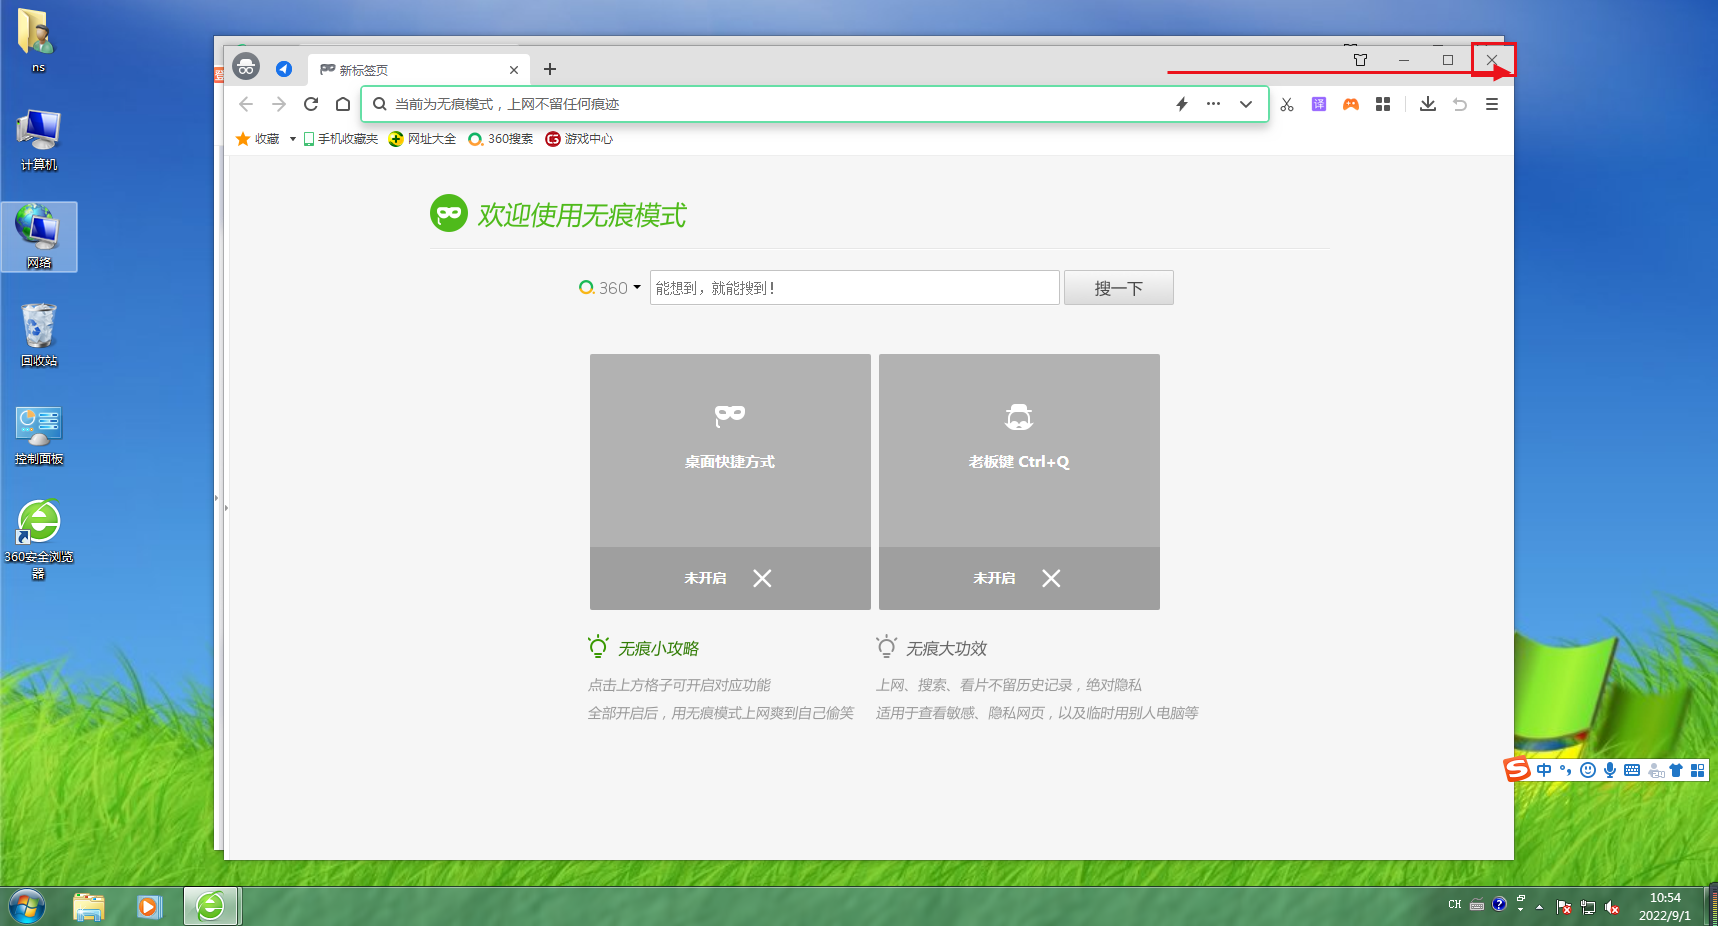1718x926 pixels.
Task: Open the 游戏中心 bookmark
Action: (x=579, y=139)
